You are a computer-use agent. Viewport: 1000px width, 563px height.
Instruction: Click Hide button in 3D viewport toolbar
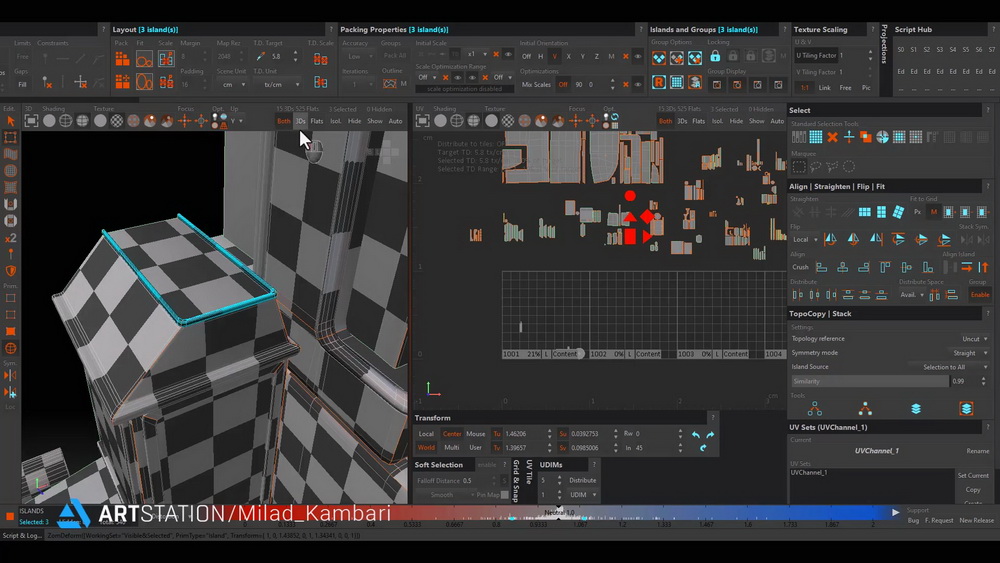[355, 121]
